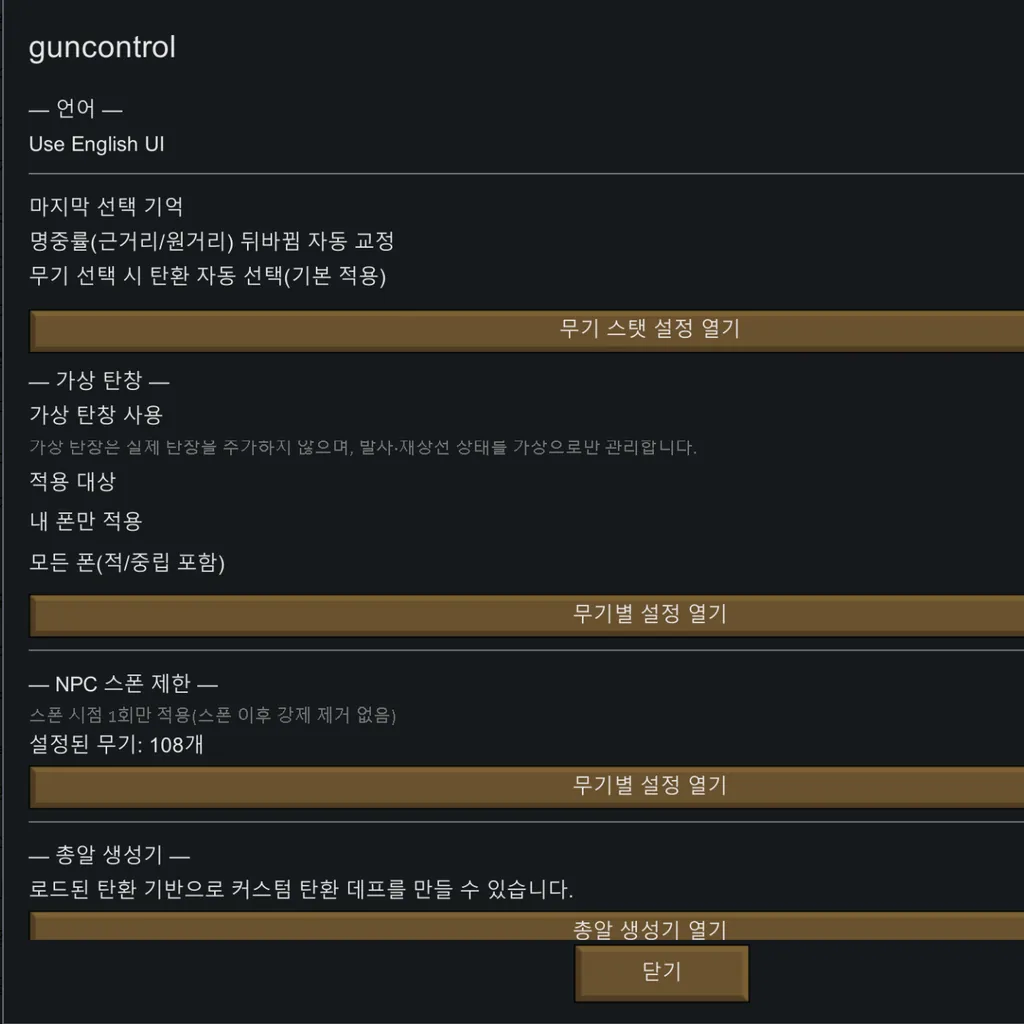The height and width of the screenshot is (1024, 1024).
Task: Enable the 가상 탄창 사용 option
Action: [96, 414]
